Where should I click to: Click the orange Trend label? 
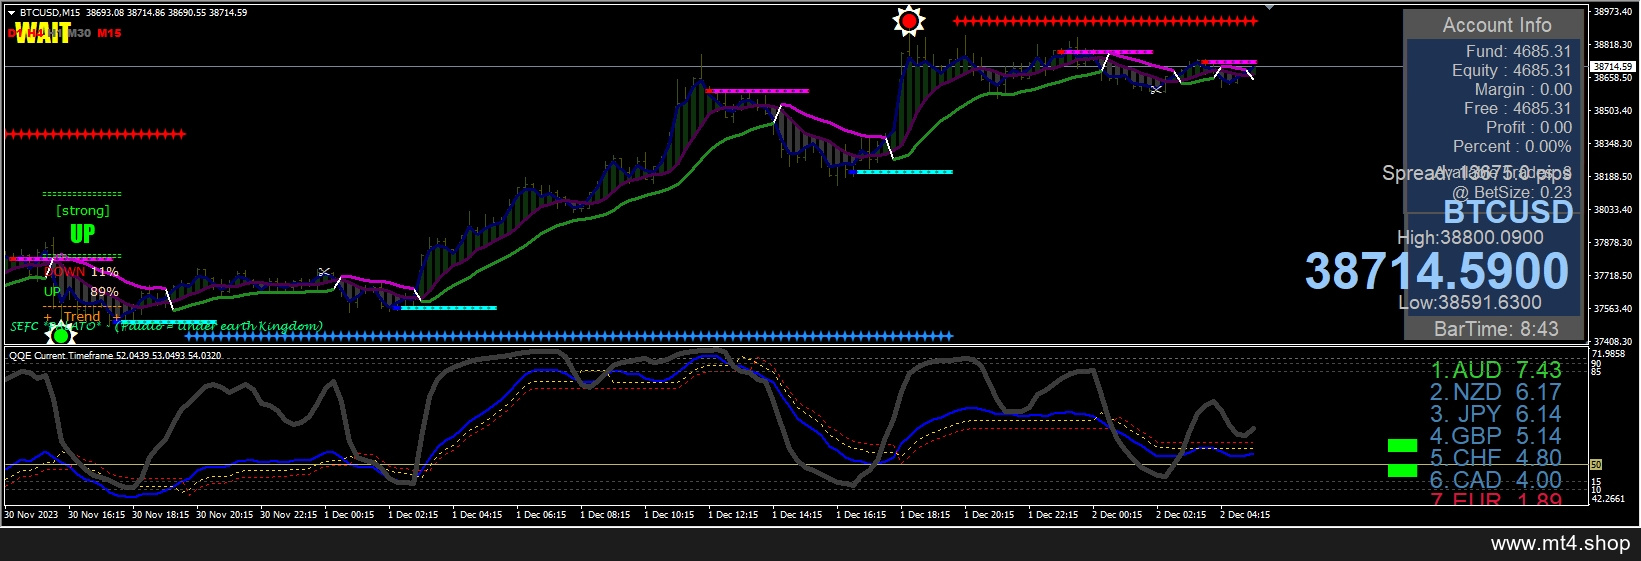[82, 316]
